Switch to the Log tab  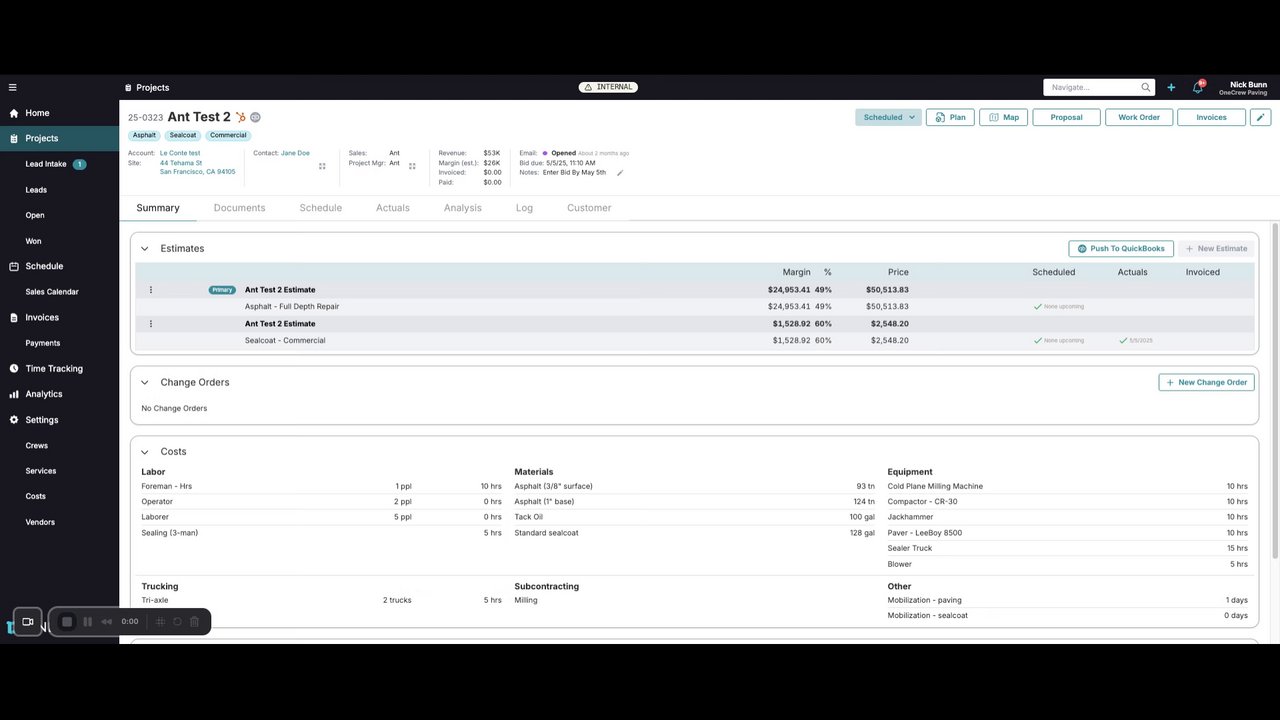[x=524, y=208]
